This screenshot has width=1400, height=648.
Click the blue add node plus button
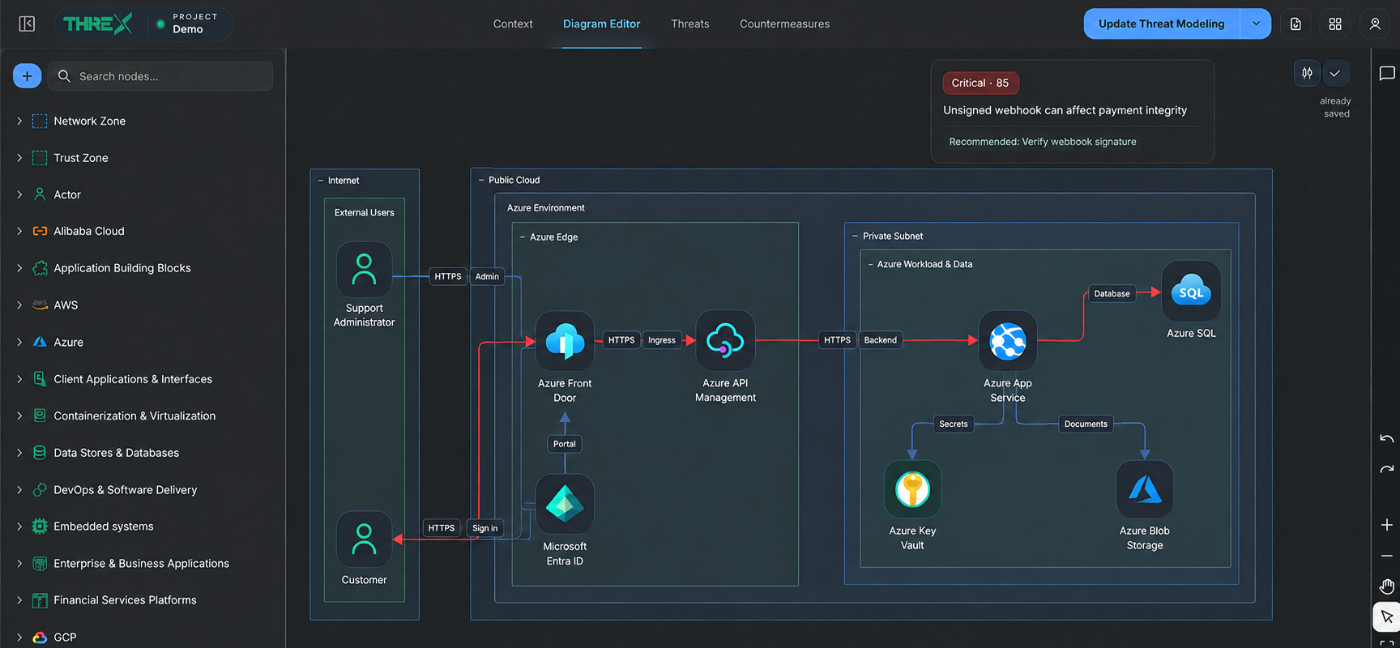click(27, 76)
